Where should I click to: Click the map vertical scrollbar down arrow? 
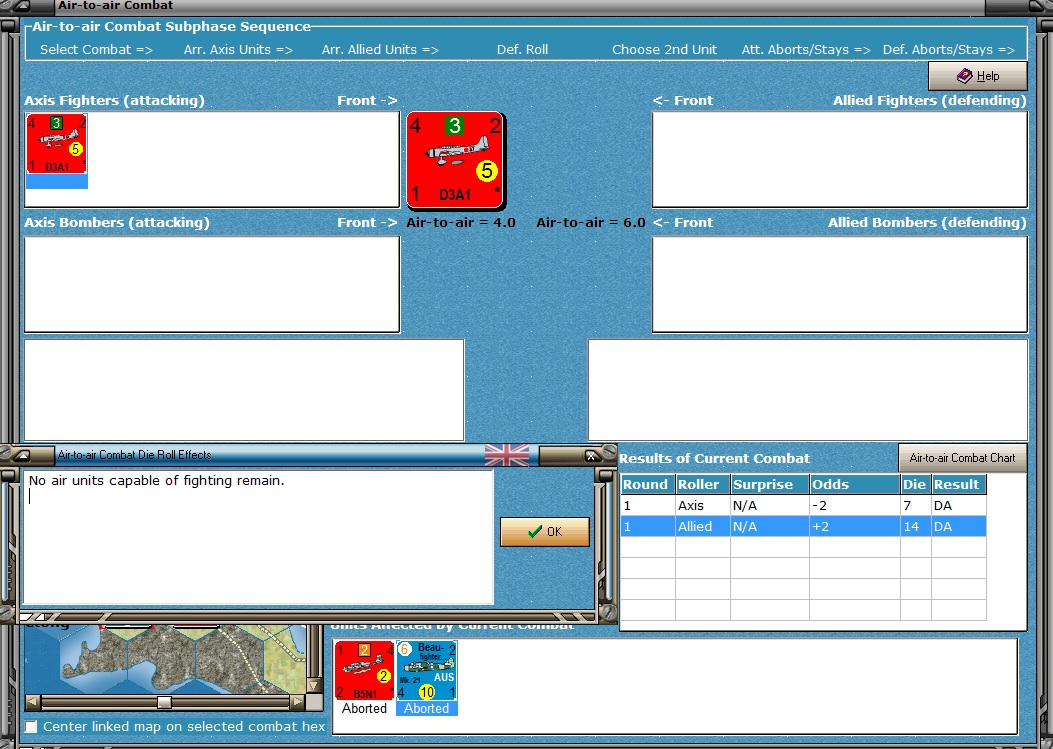point(314,685)
